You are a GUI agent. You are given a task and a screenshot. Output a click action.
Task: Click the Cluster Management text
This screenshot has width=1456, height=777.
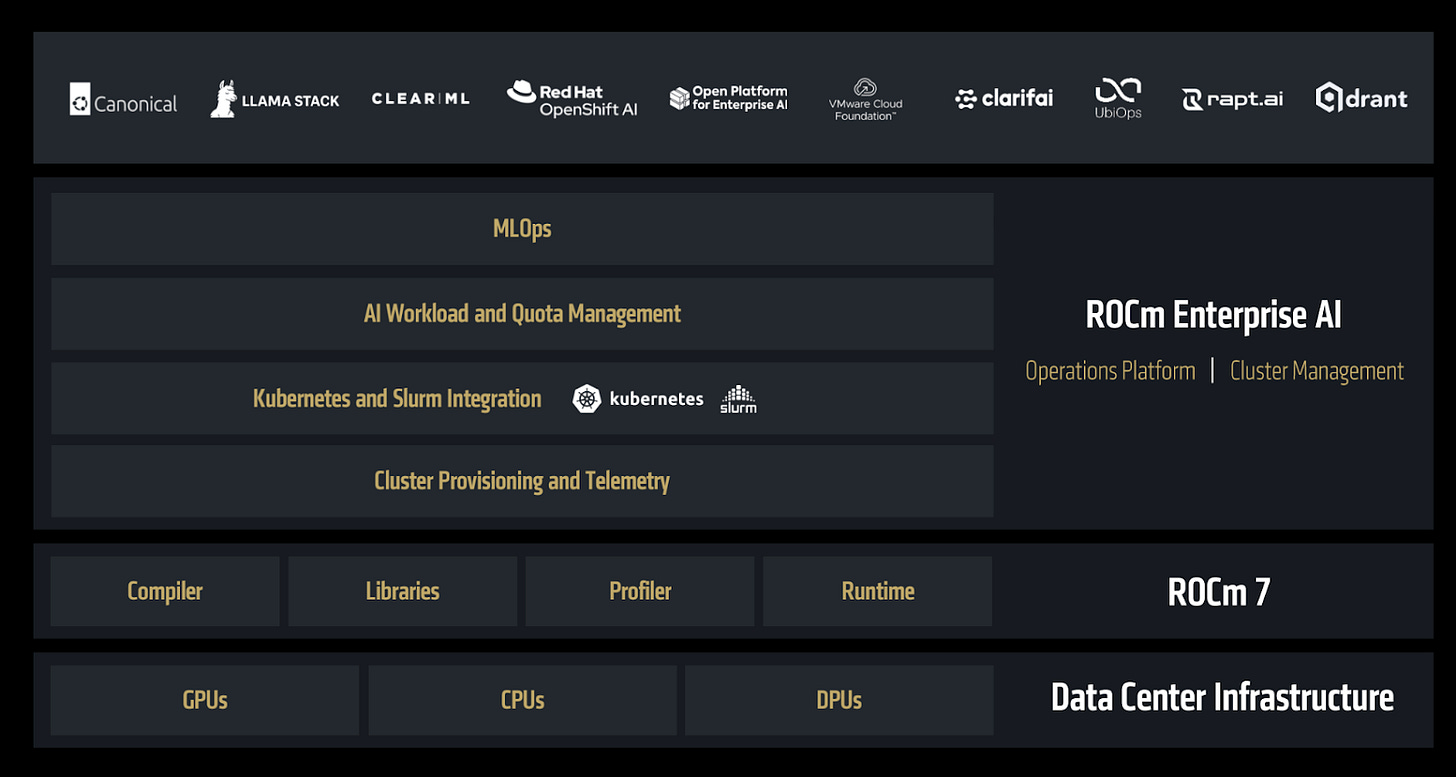1317,371
